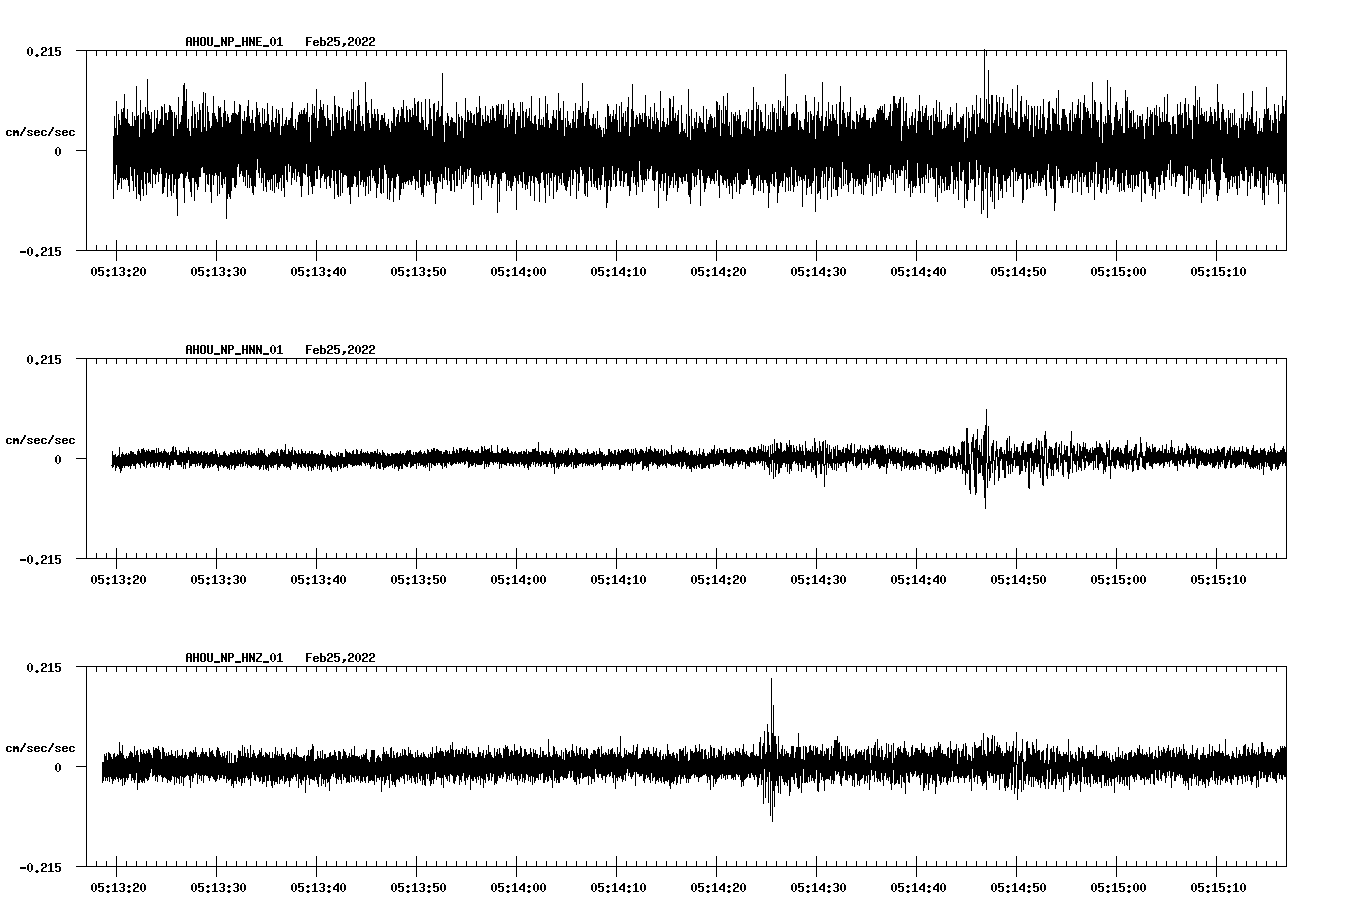The image size is (1358, 924).
Task: Click 05:13:20 time label under HNN plot
Action: 118,579
